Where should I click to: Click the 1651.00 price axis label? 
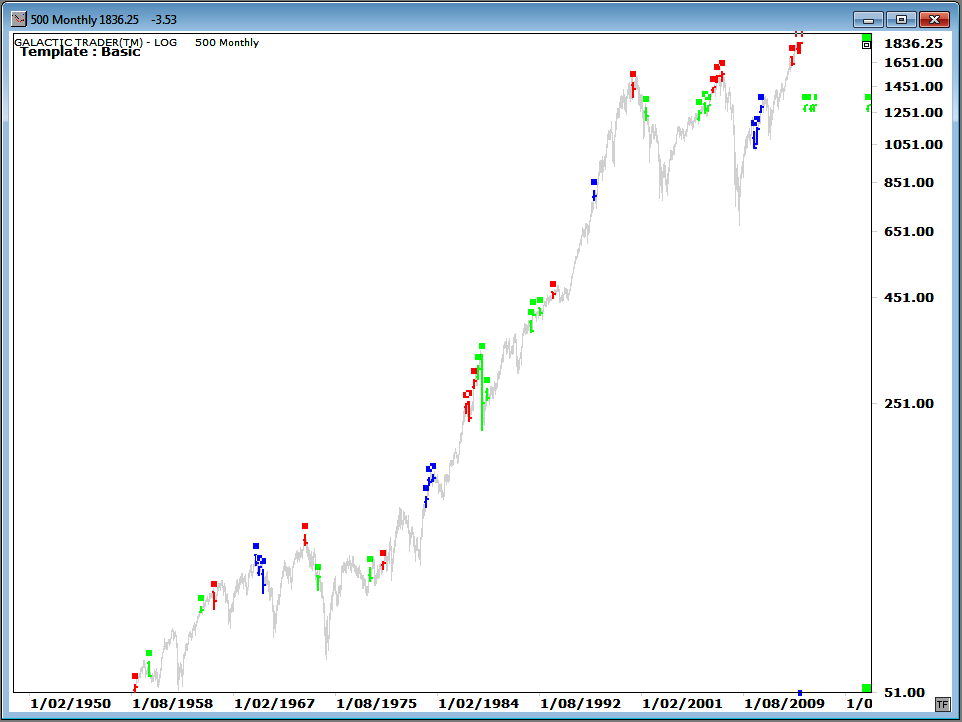coord(913,63)
